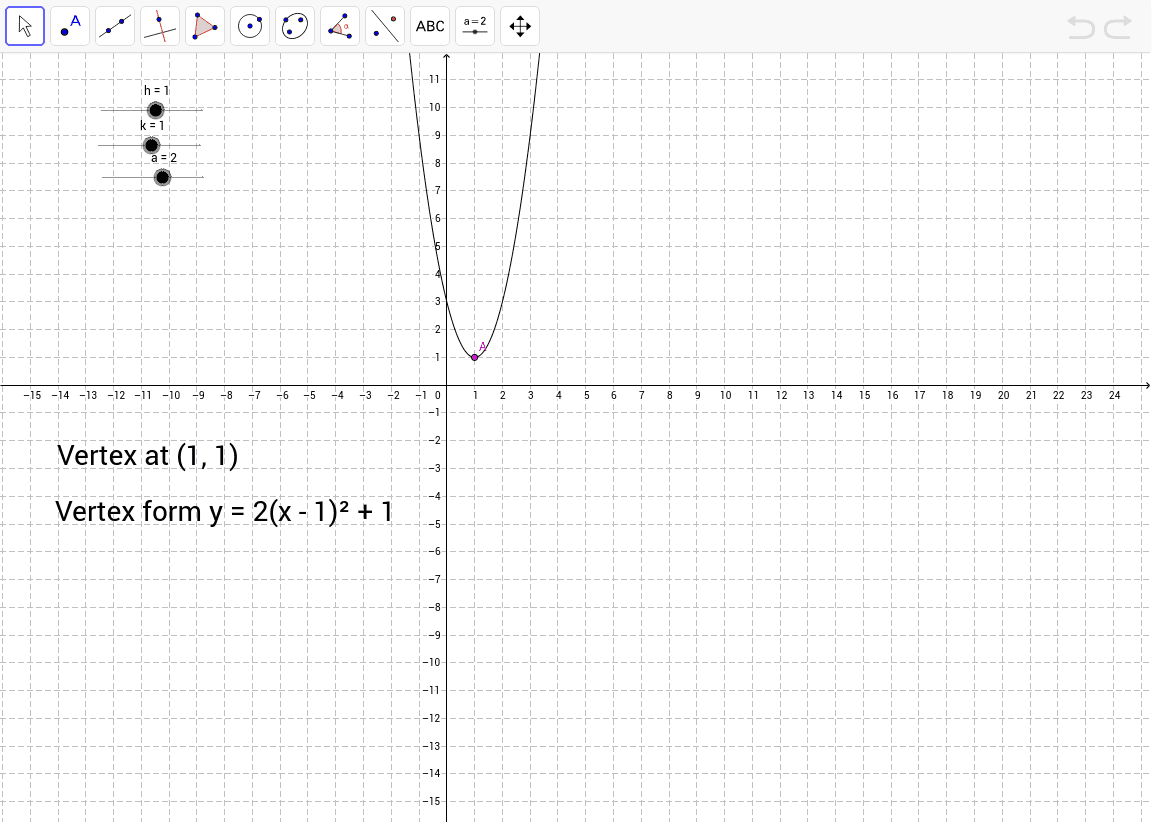This screenshot has width=1152, height=824.
Task: Select the Angle tool
Action: coord(340,26)
